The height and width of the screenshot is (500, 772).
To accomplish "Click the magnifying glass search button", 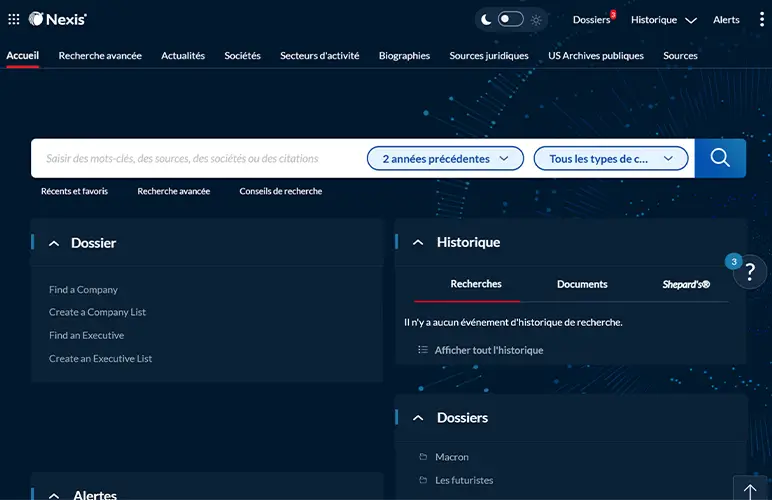I will point(720,158).
